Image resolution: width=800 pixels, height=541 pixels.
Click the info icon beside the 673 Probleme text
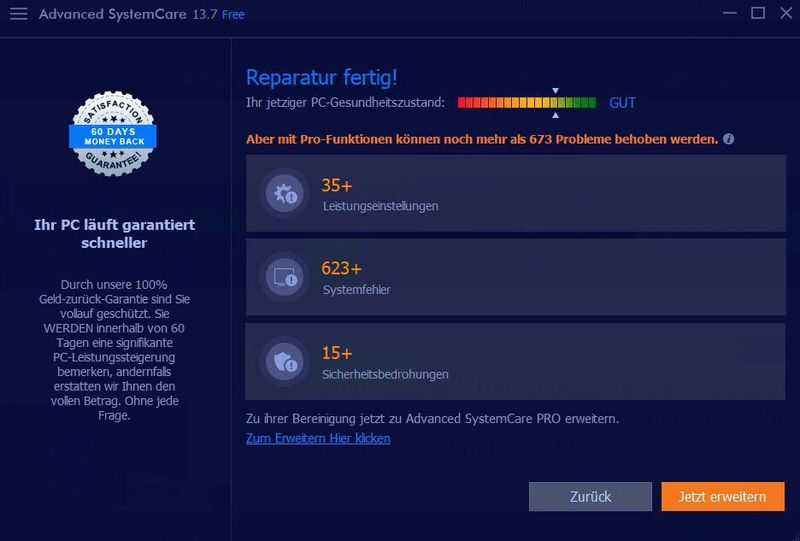pos(729,139)
